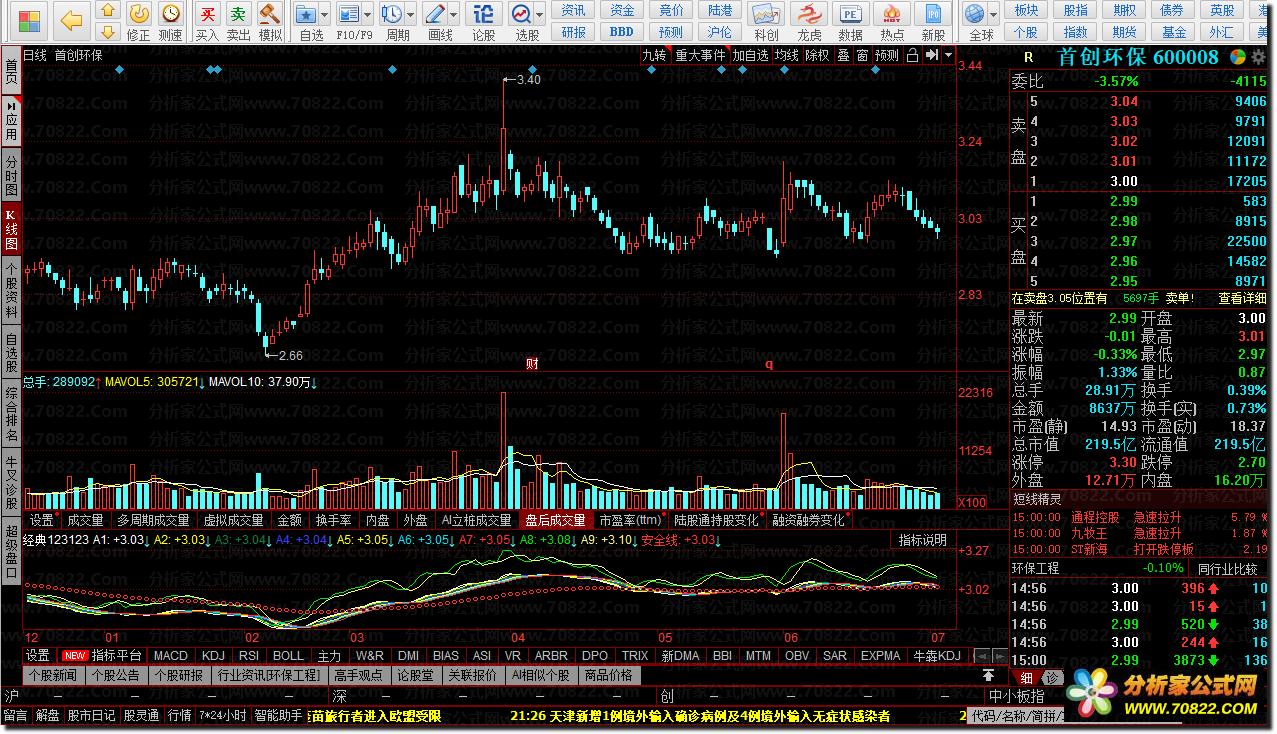This screenshot has width=1277, height=734.
Task: Open the 热点 hot topics icon
Action: 892,14
